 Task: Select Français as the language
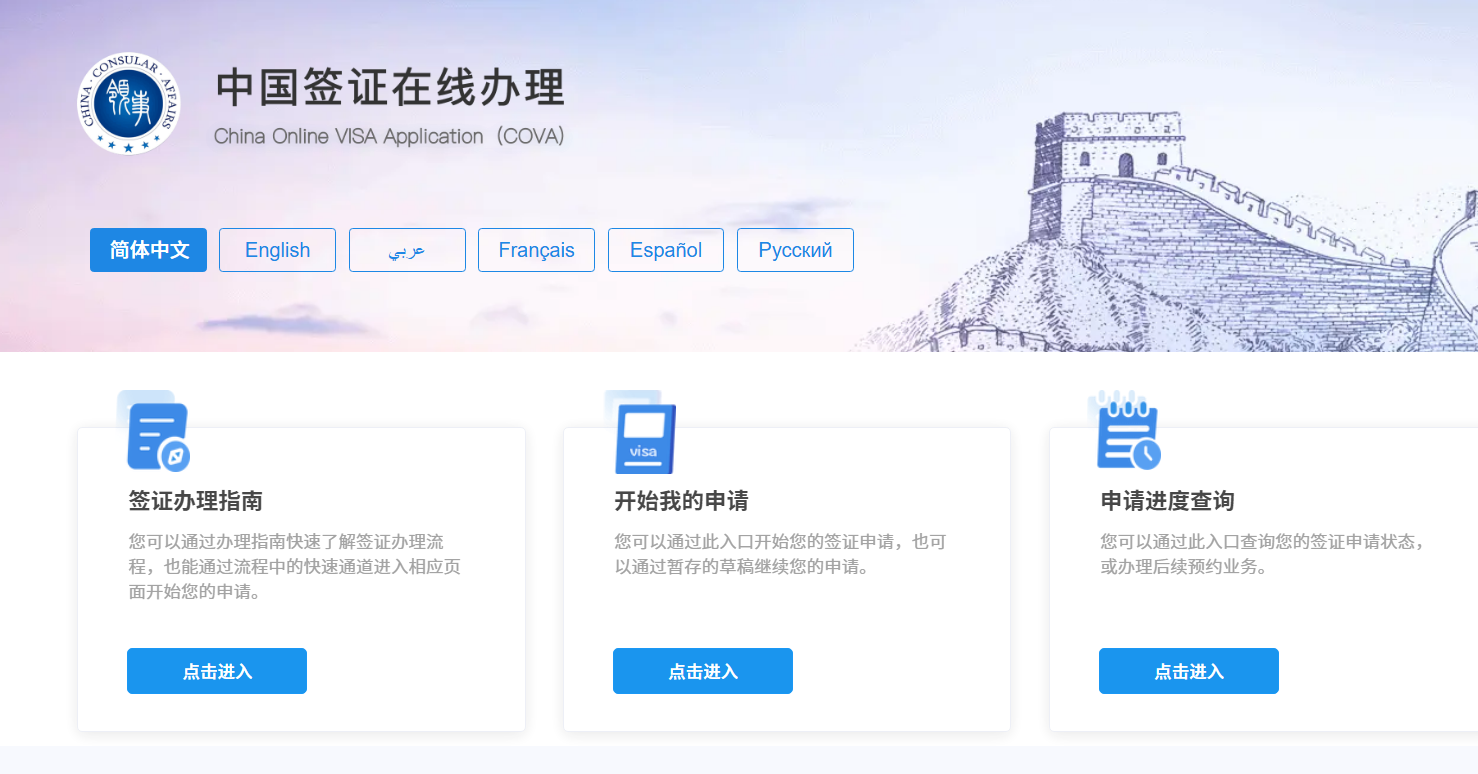point(536,250)
